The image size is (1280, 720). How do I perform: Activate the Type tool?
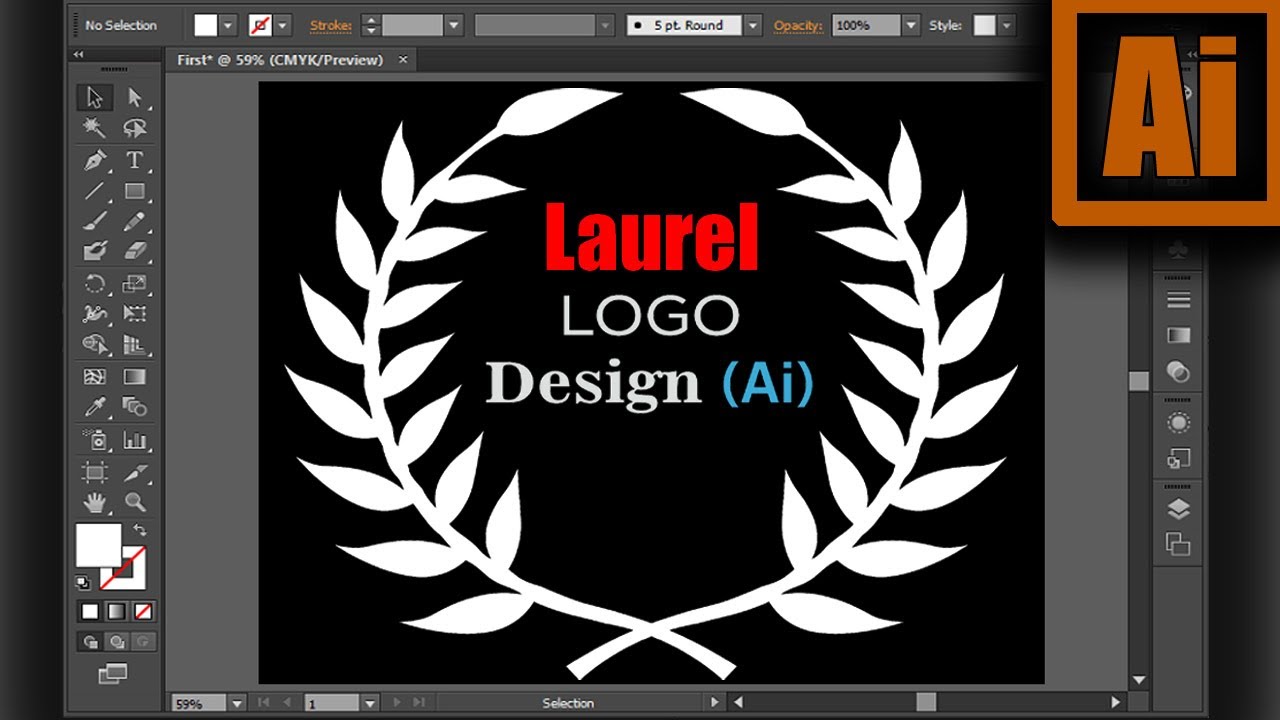pyautogui.click(x=135, y=160)
